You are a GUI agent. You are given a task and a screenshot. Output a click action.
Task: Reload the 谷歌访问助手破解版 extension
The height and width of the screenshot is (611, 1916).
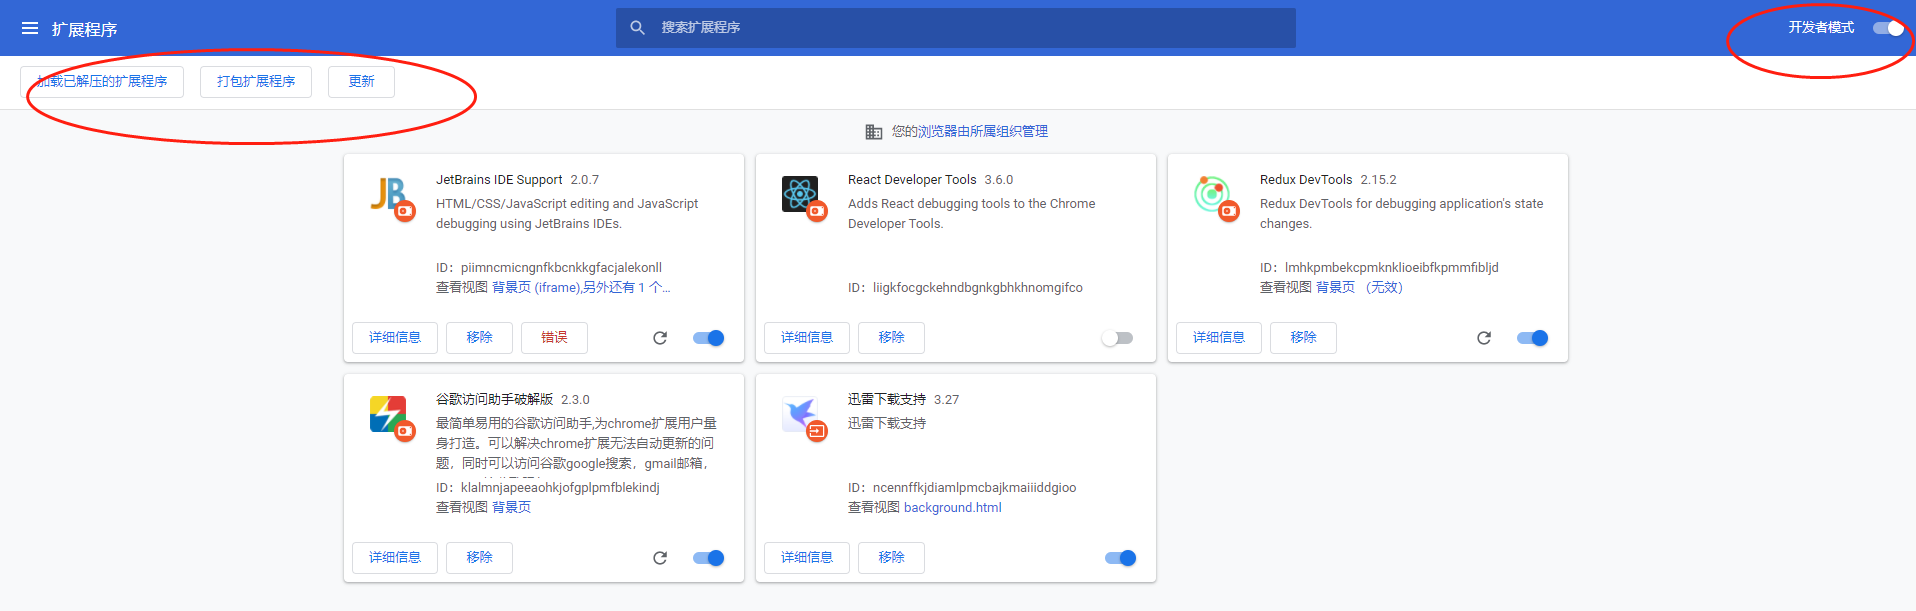(660, 558)
